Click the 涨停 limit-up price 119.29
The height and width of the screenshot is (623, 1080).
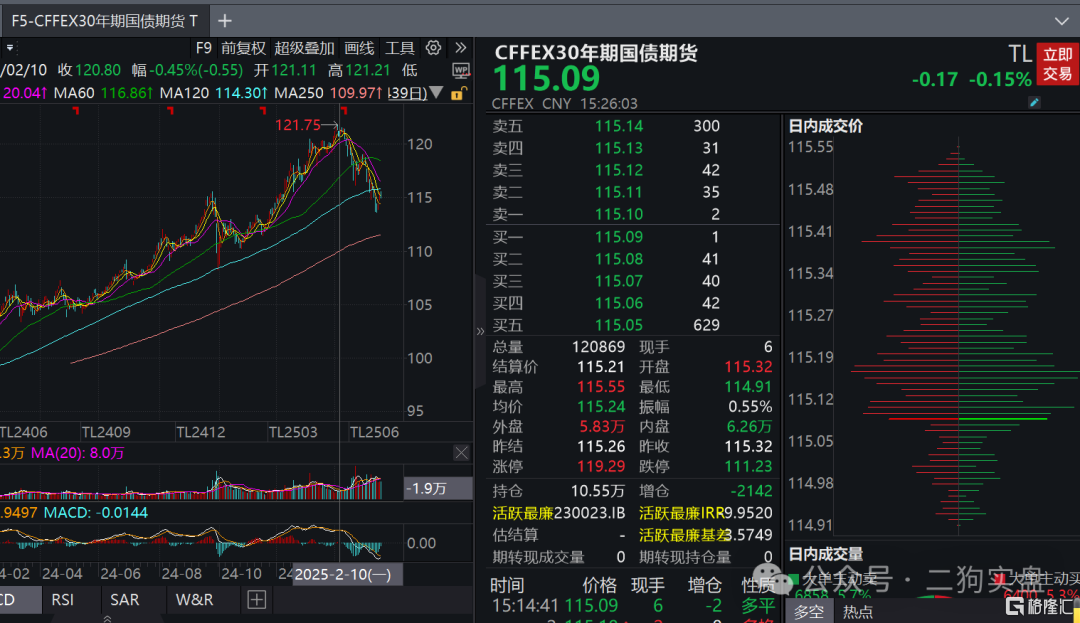(x=601, y=467)
